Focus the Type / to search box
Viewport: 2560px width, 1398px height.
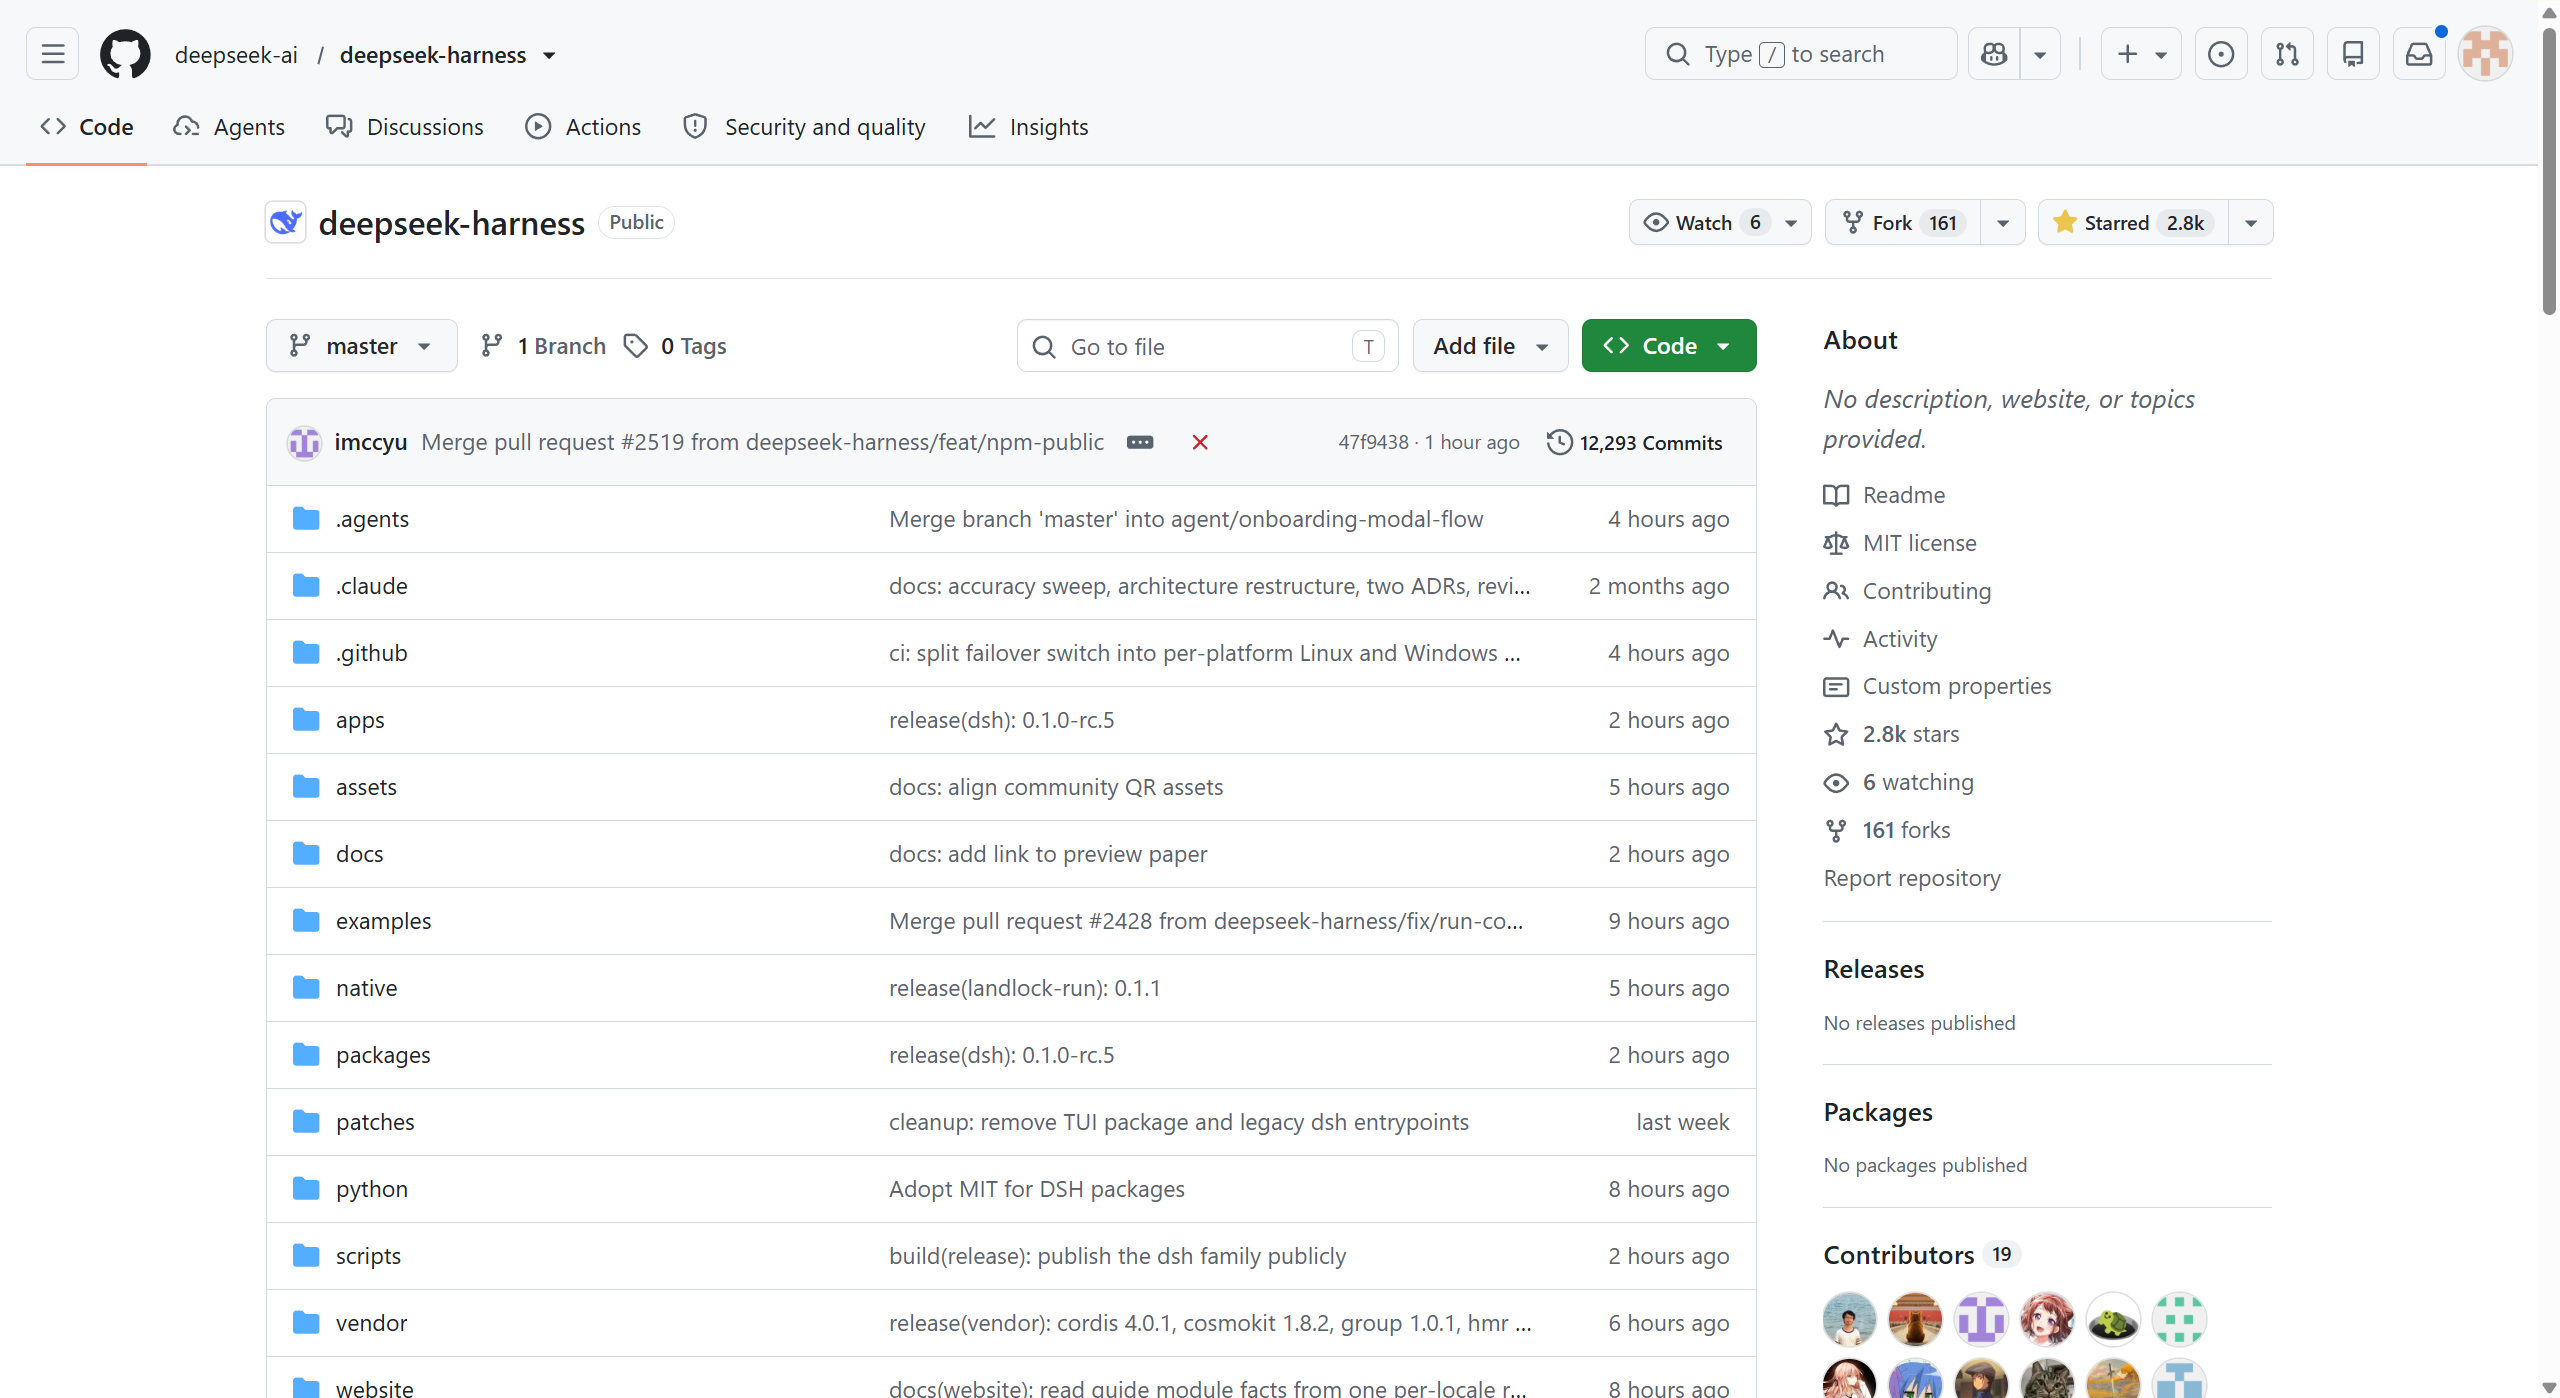[1801, 54]
